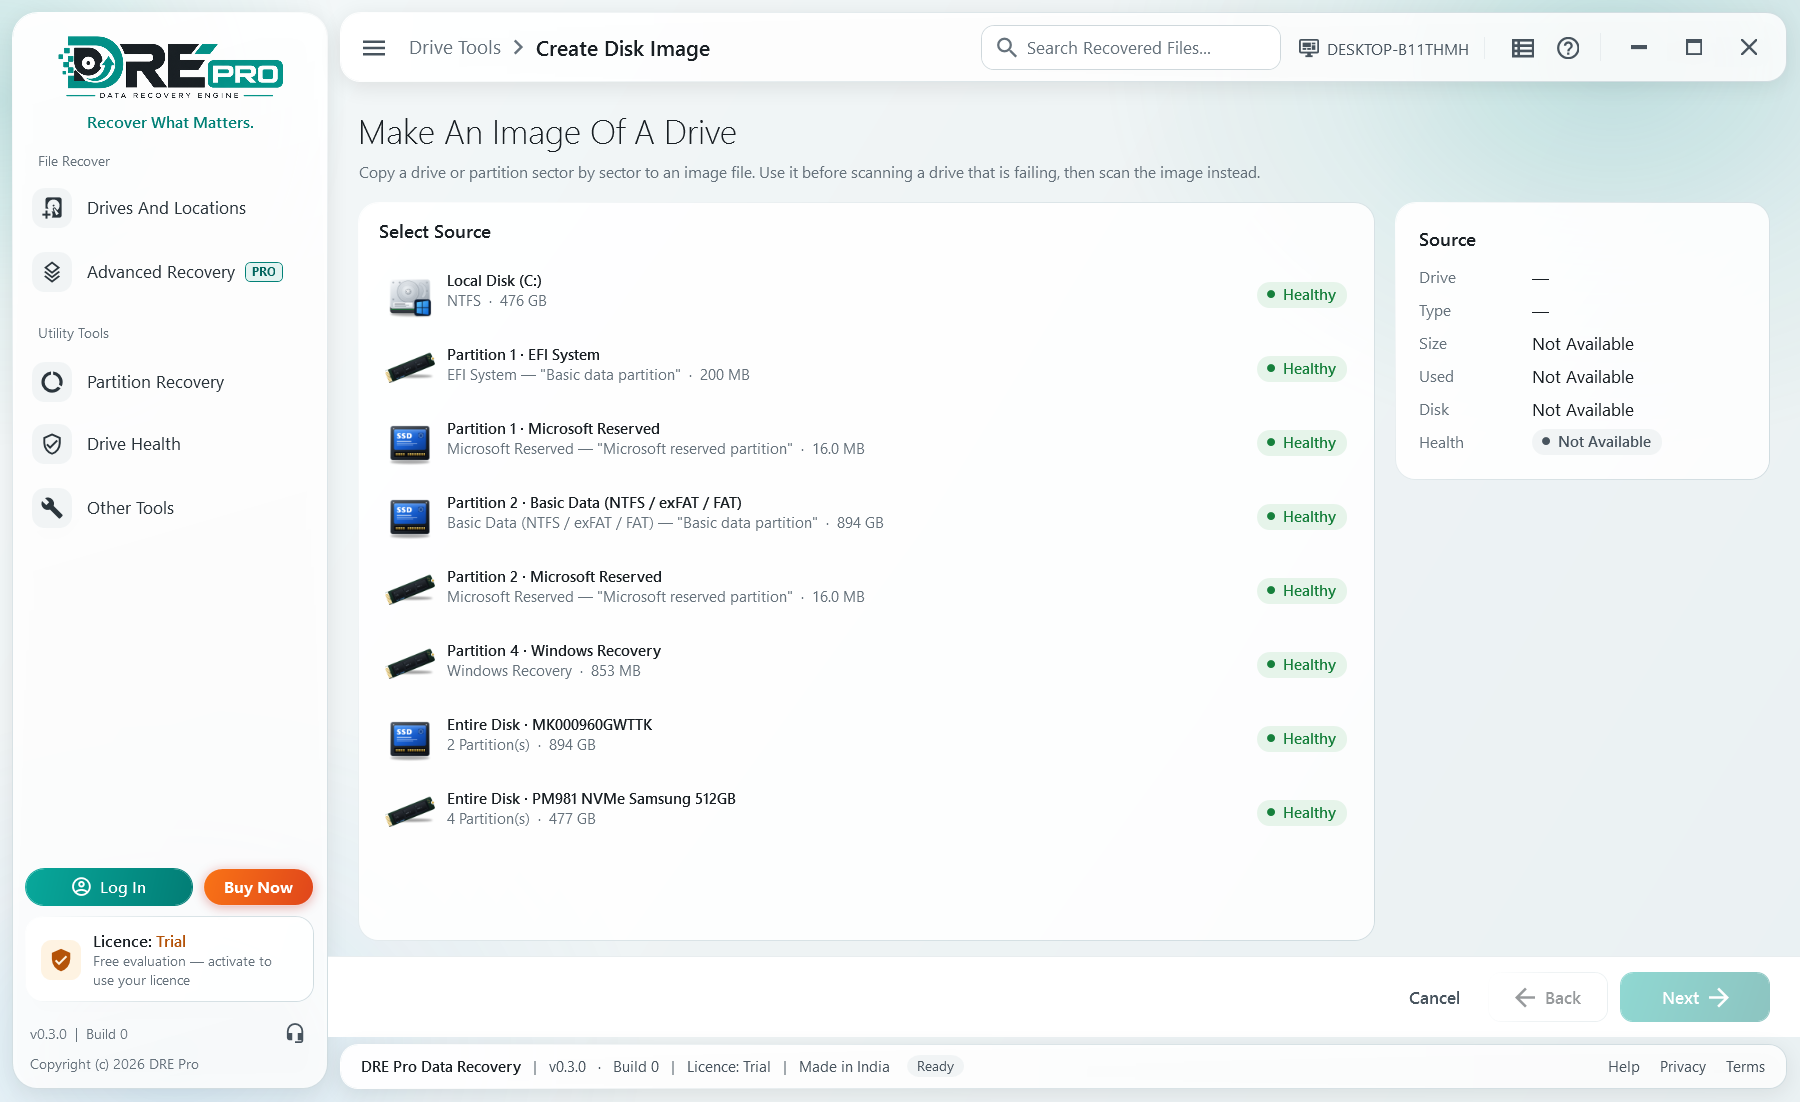Go to Drive Tools breadcrumb

(x=455, y=48)
